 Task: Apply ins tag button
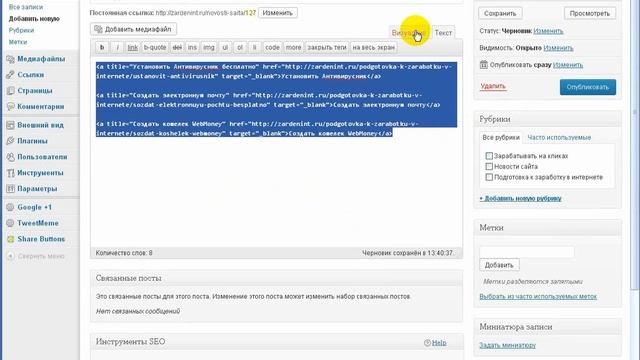tap(192, 47)
